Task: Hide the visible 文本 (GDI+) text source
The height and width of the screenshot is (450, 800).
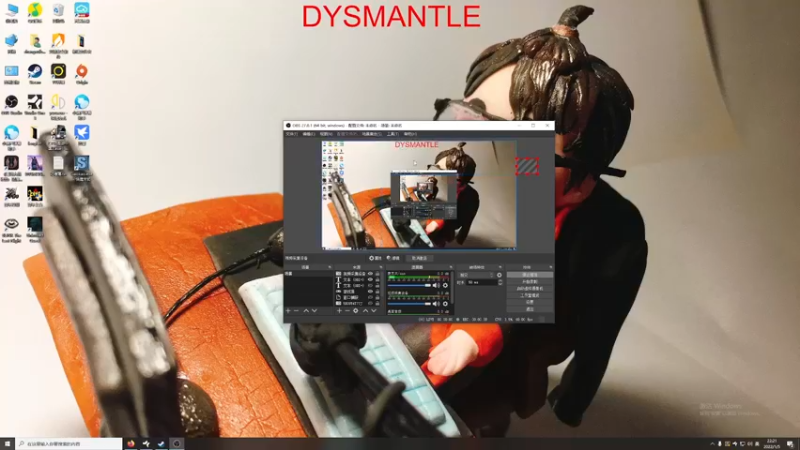Action: (x=370, y=280)
